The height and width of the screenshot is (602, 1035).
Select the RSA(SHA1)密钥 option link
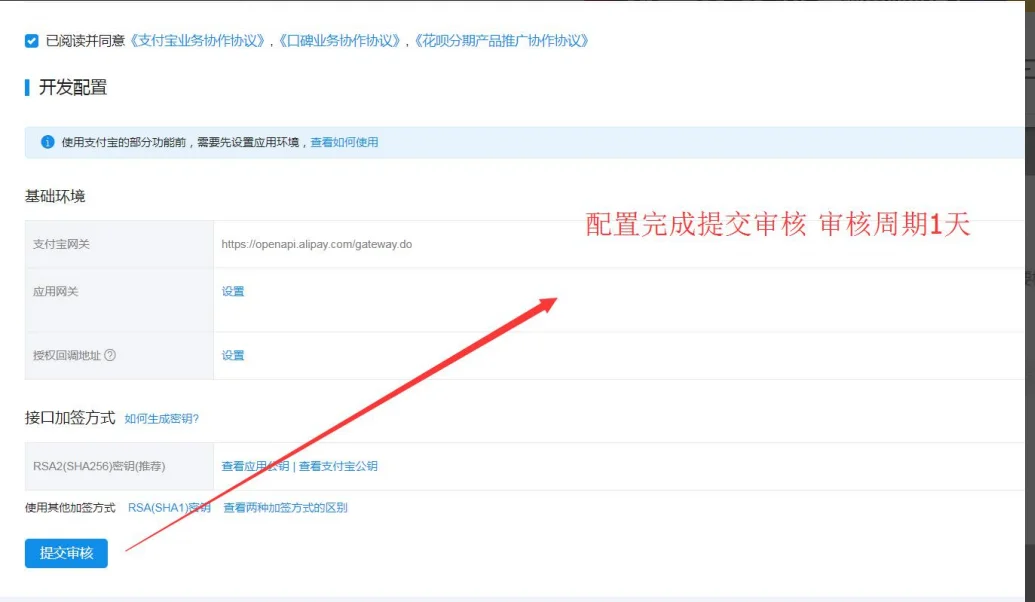click(170, 508)
